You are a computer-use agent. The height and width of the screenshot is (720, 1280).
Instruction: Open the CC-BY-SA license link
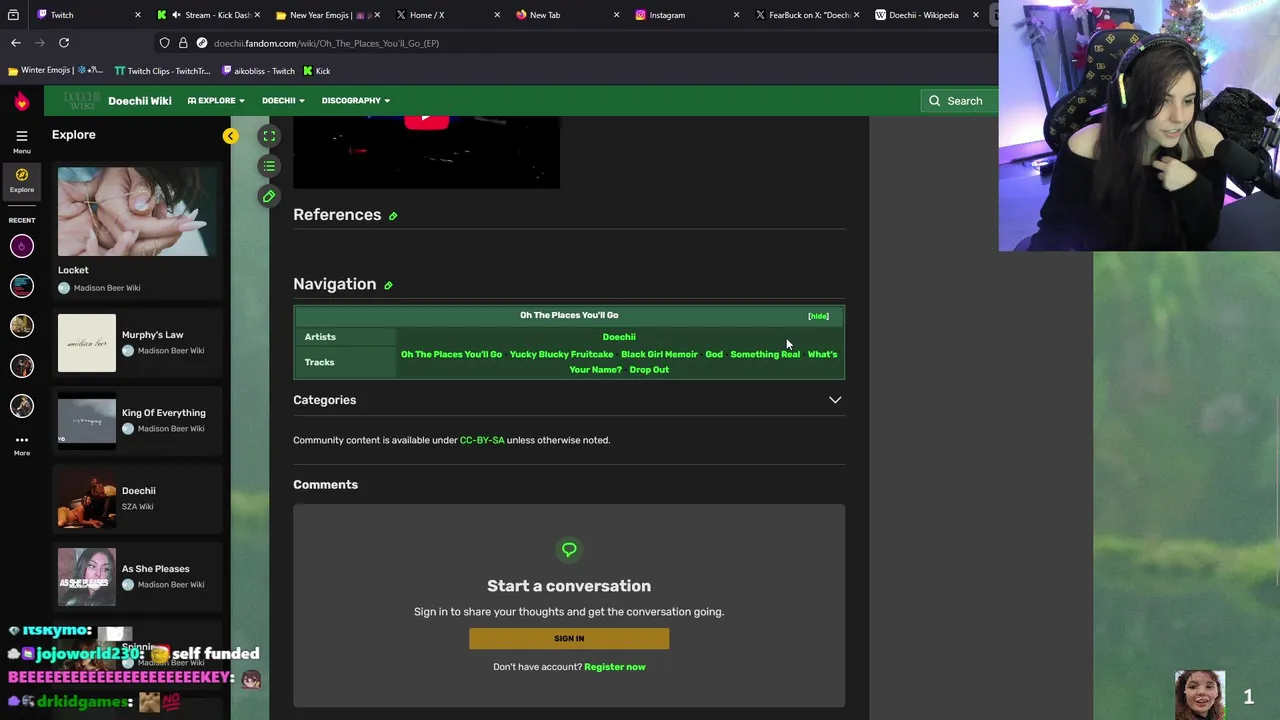482,440
